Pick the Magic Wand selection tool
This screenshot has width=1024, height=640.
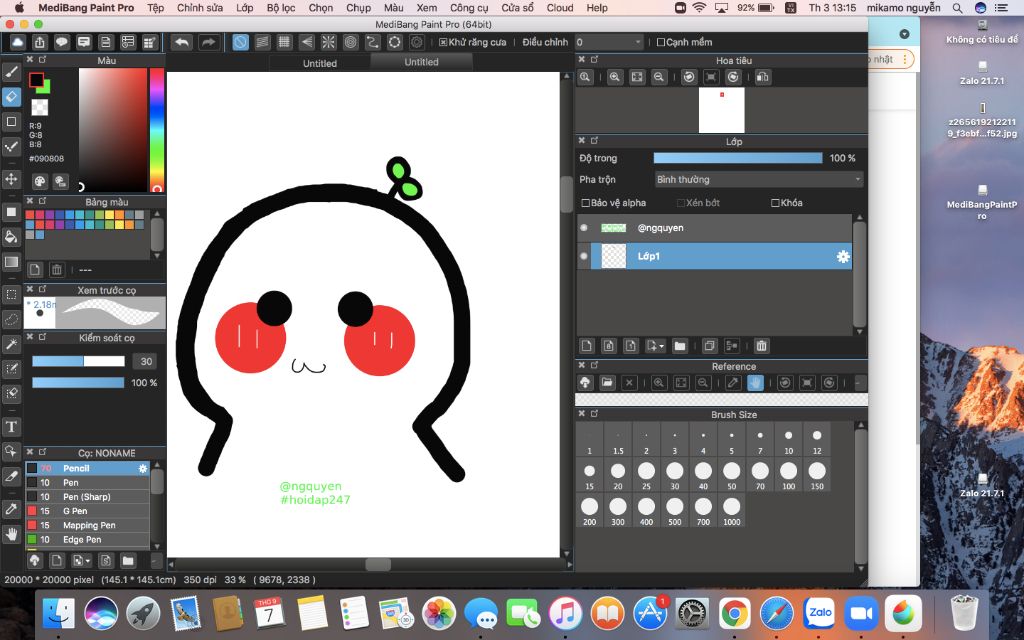(11, 344)
